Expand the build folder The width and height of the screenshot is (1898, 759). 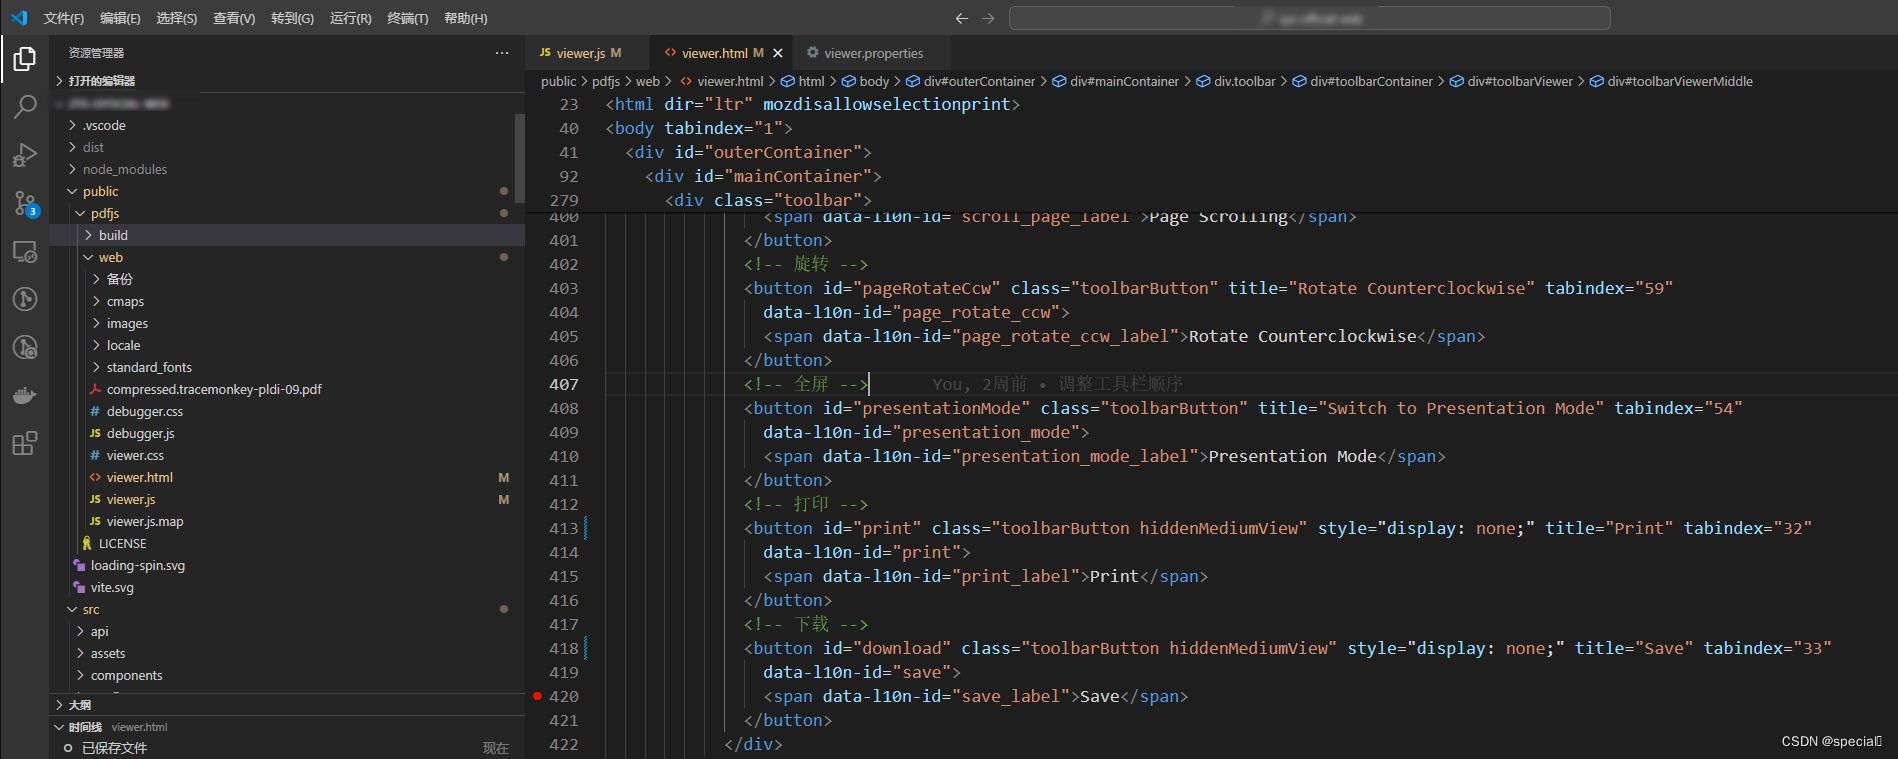(287, 235)
